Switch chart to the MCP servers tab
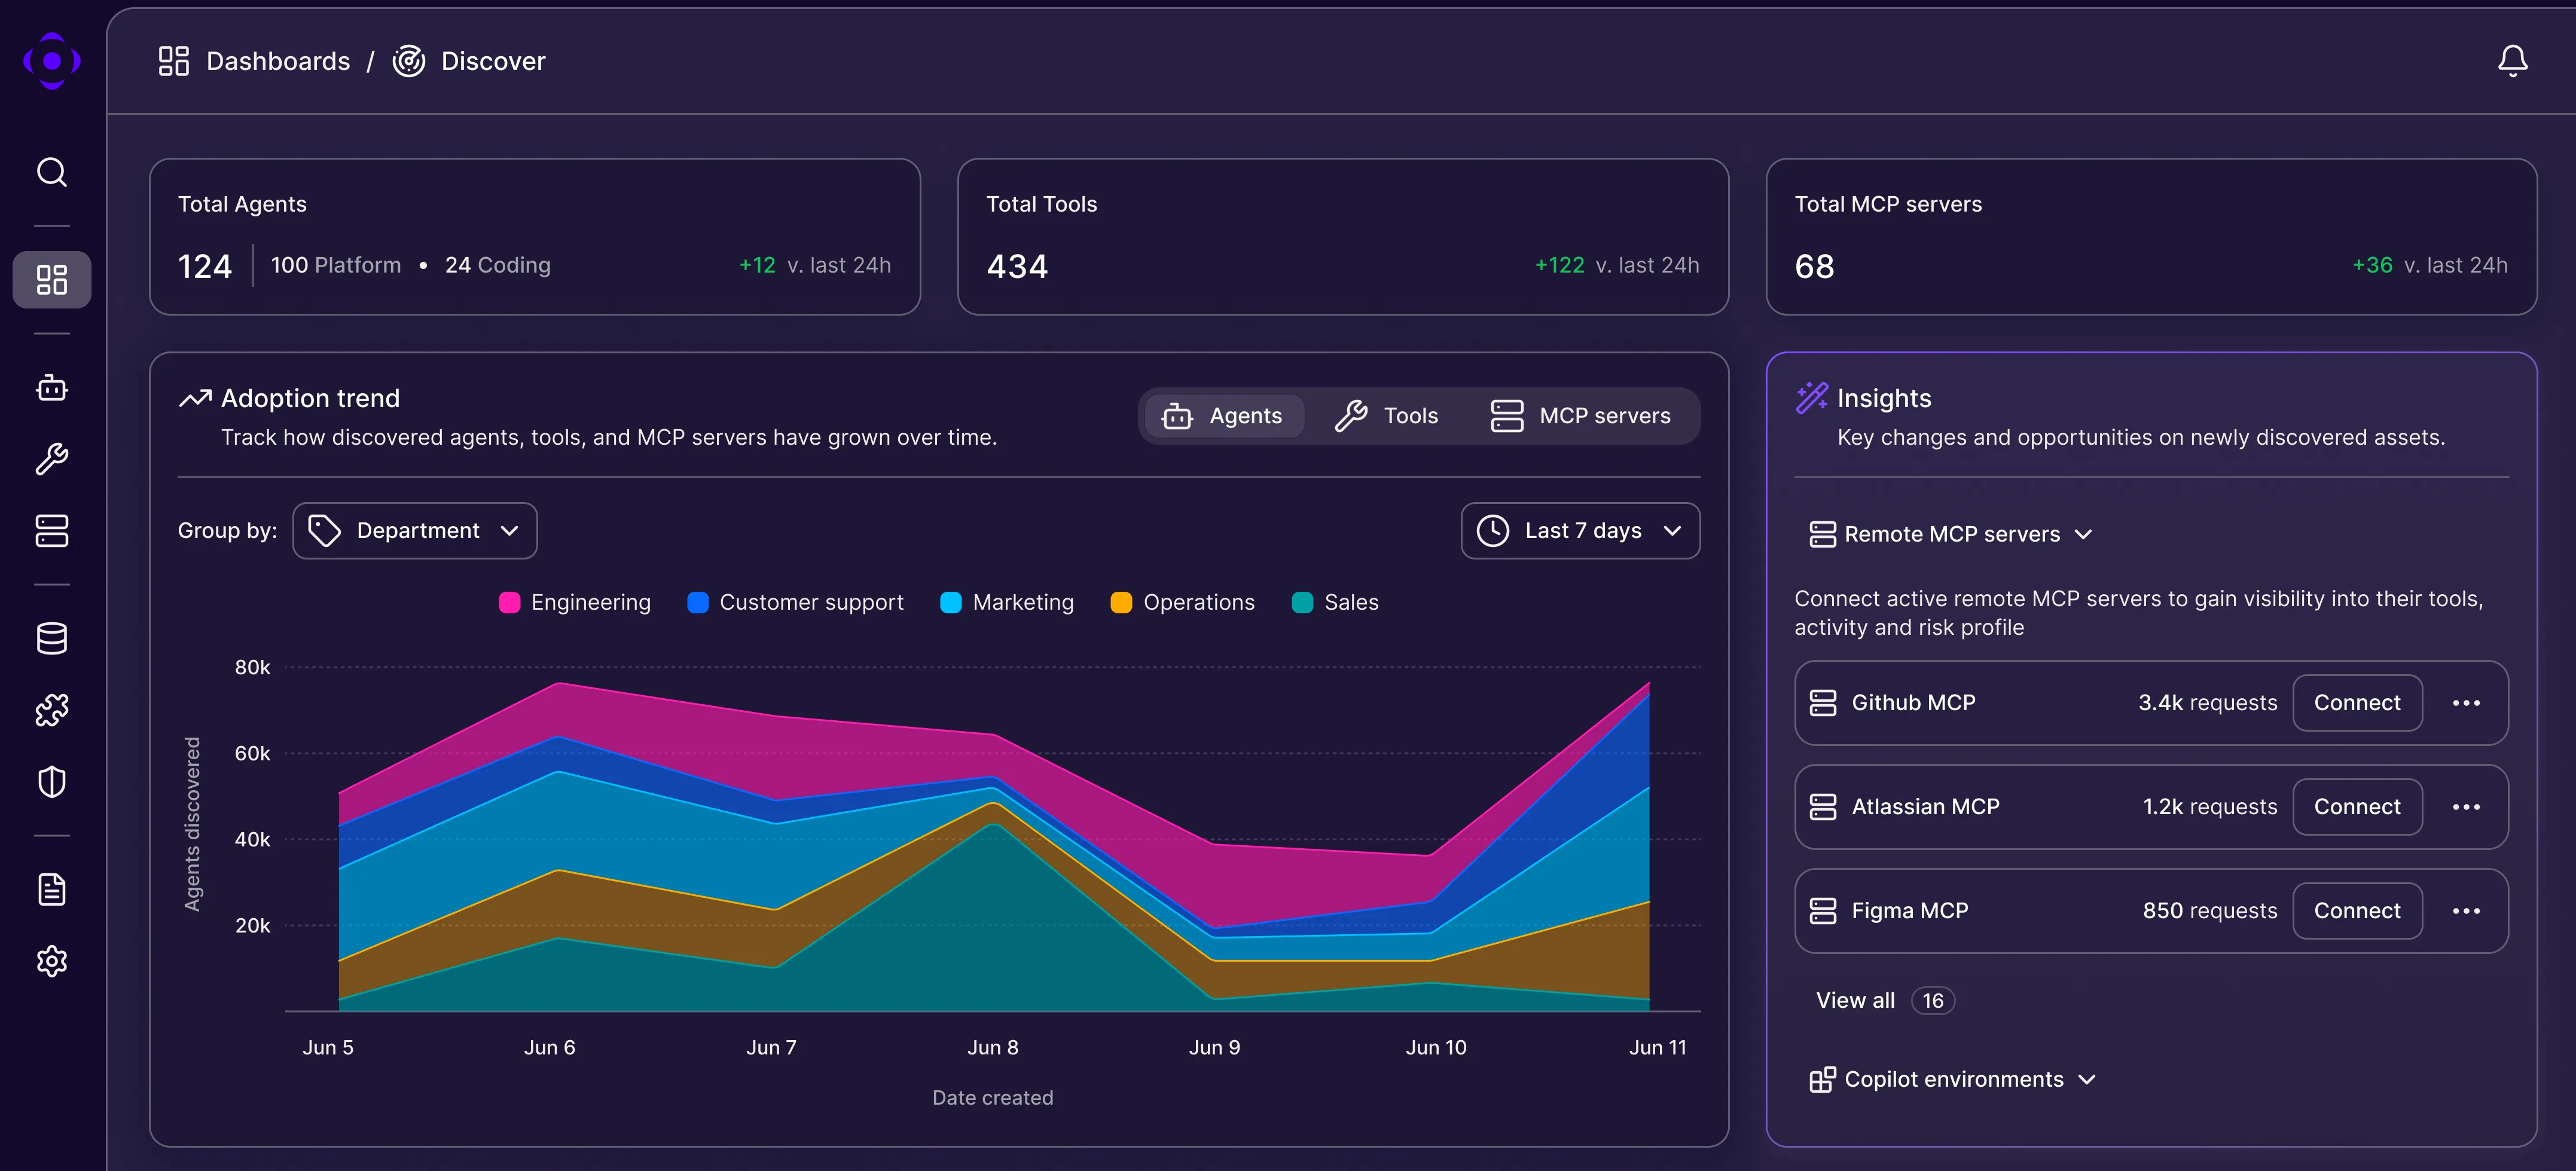 (x=1581, y=416)
